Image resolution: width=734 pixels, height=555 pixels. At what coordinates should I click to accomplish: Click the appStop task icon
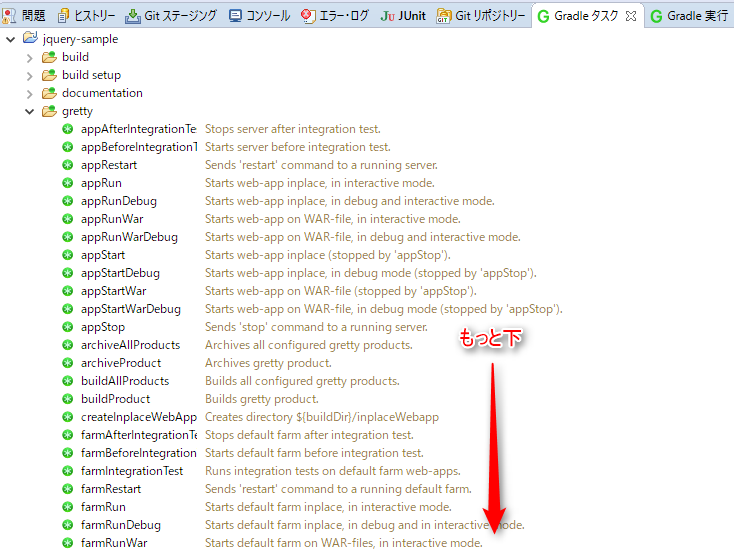point(68,327)
